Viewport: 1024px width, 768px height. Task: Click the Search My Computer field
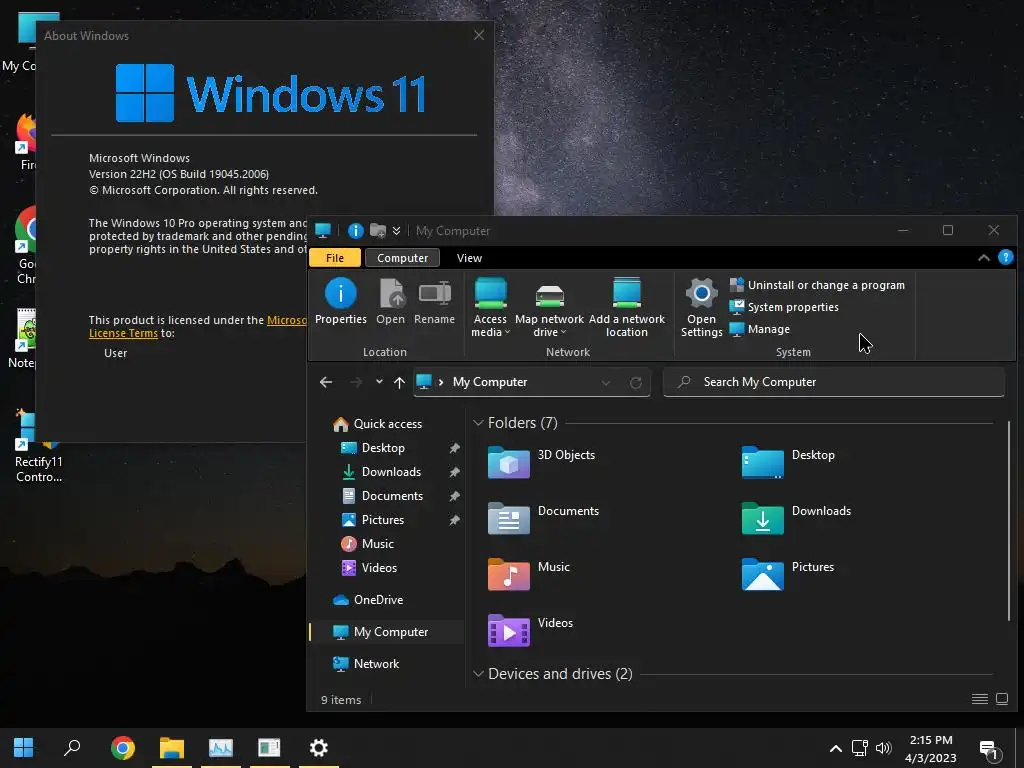(834, 382)
